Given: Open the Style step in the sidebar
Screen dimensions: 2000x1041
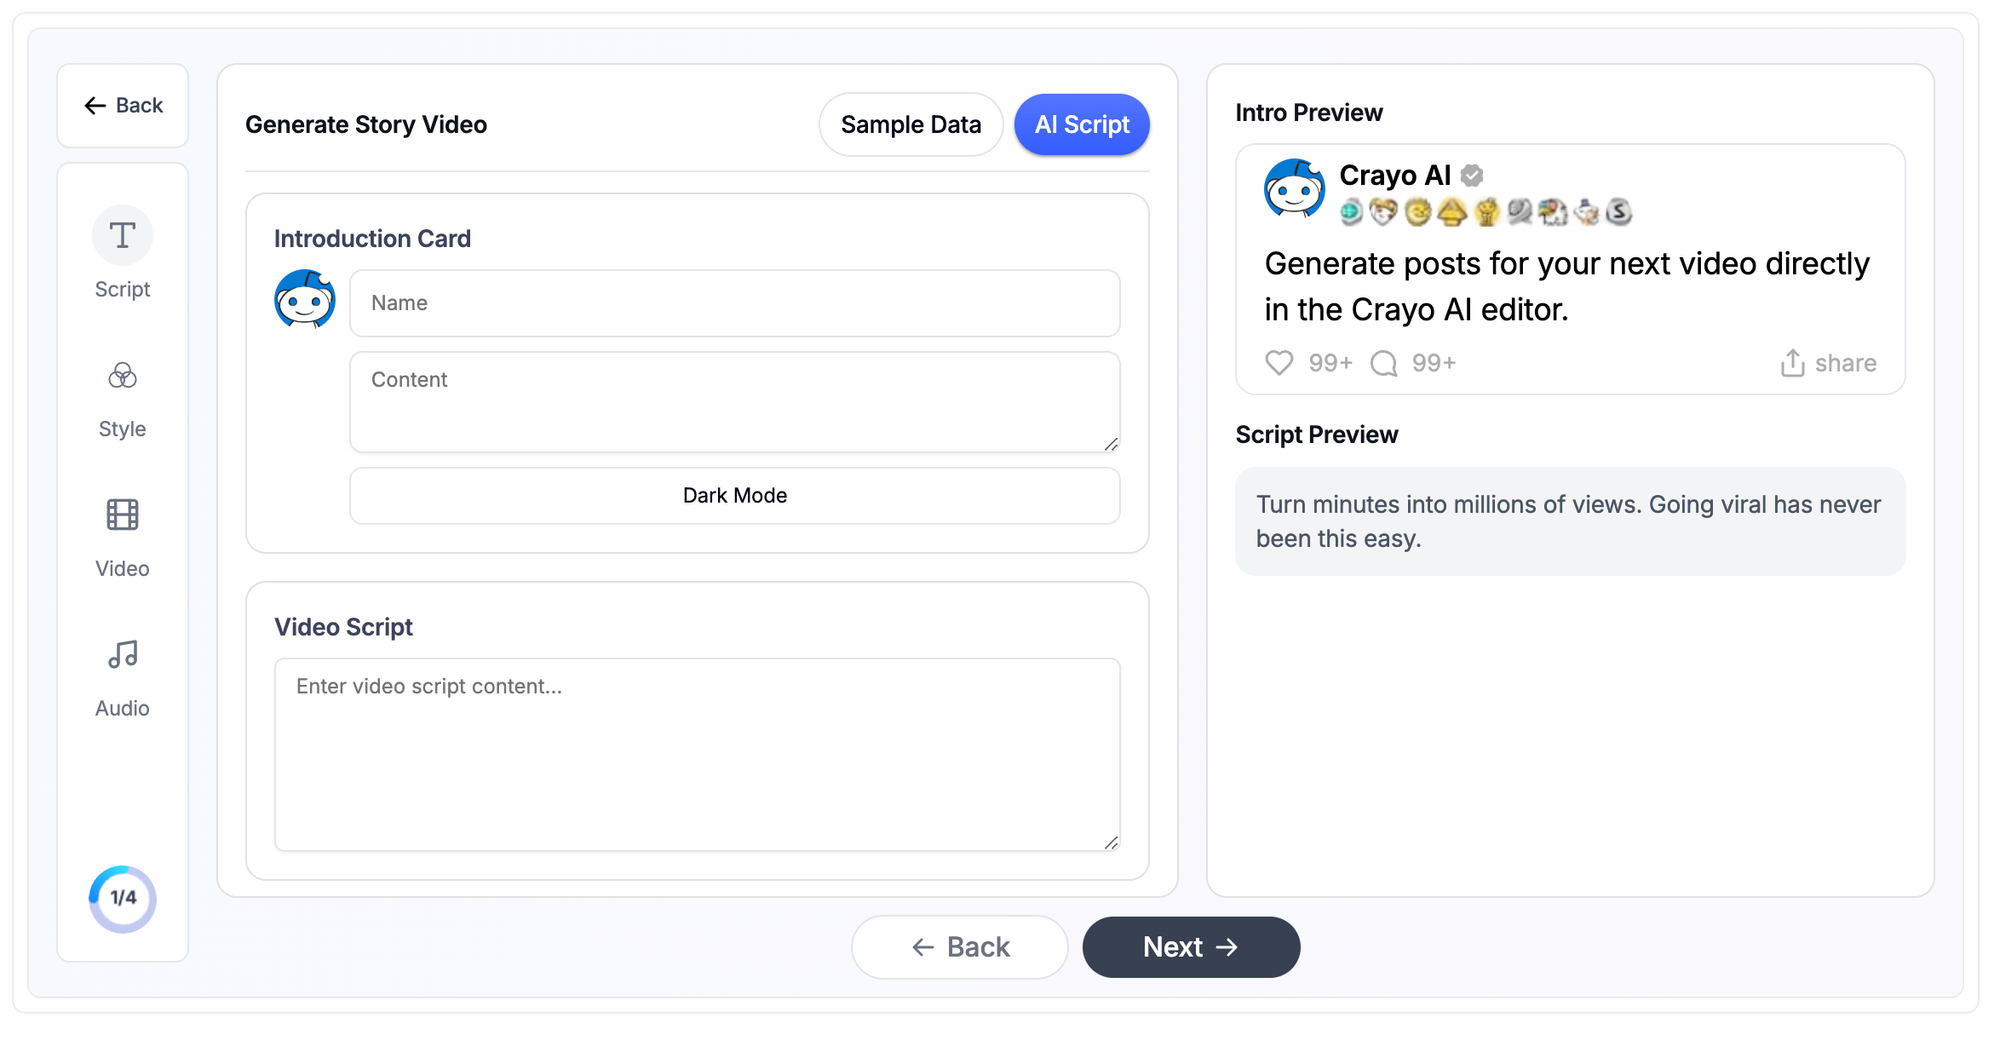Looking at the screenshot, I should [122, 399].
